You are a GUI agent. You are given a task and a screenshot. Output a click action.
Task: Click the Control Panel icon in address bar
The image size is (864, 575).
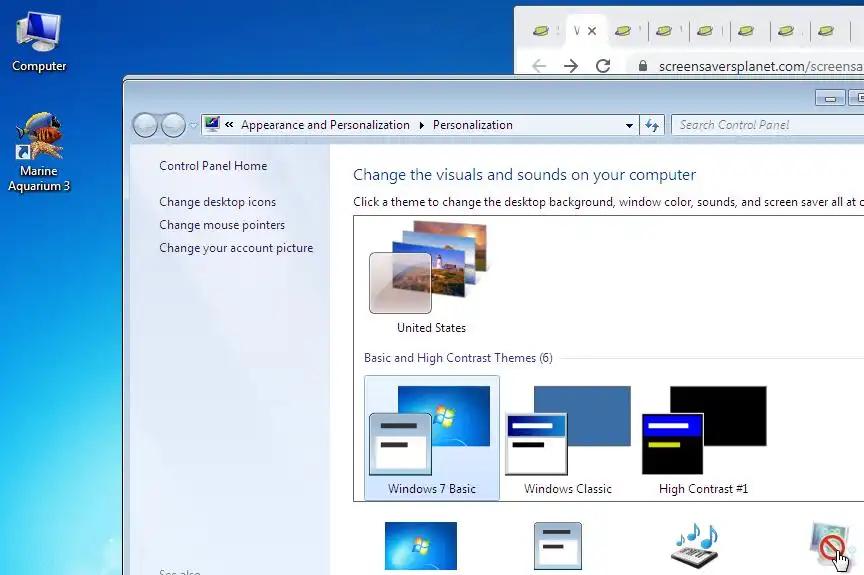pos(212,125)
